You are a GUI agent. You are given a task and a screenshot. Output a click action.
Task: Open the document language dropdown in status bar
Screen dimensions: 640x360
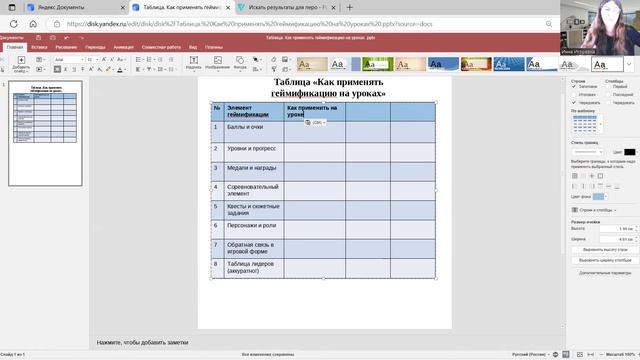[531, 354]
